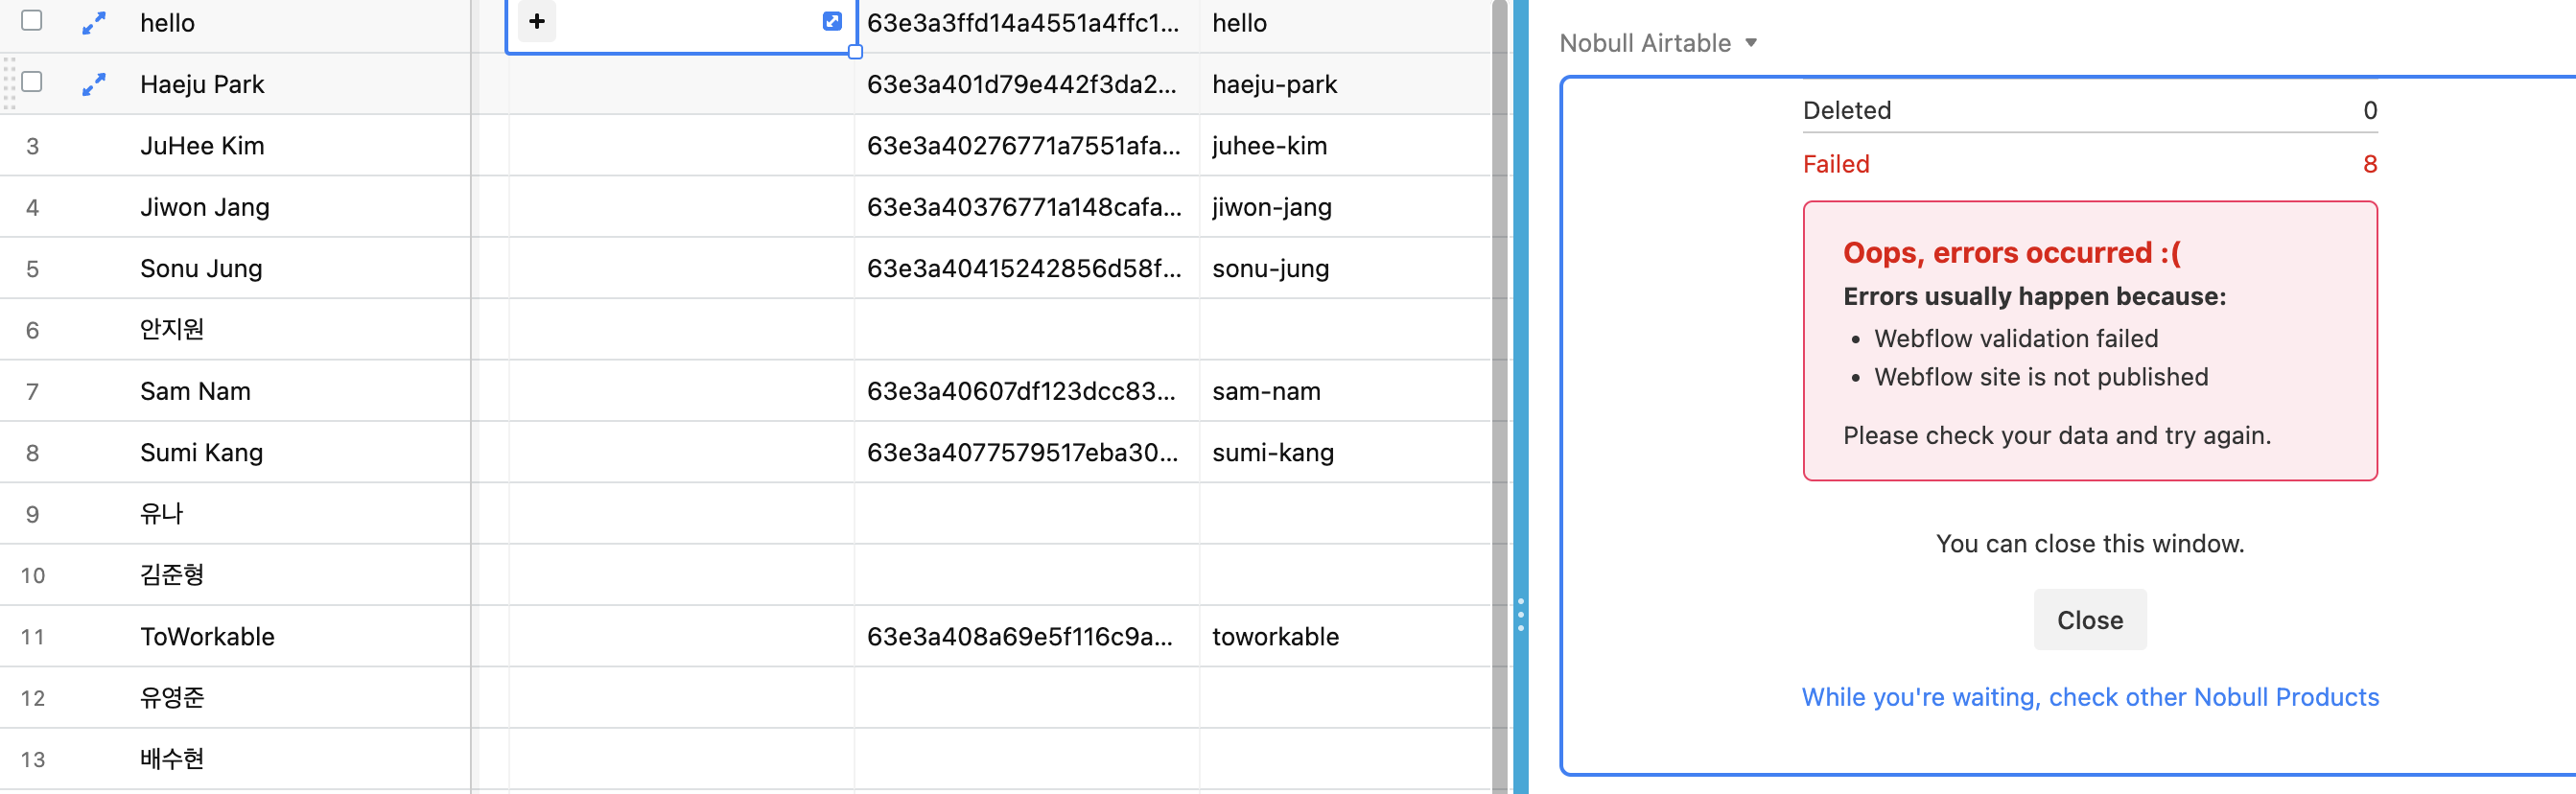Click the table's vertical scrollbar

pos(1499,397)
